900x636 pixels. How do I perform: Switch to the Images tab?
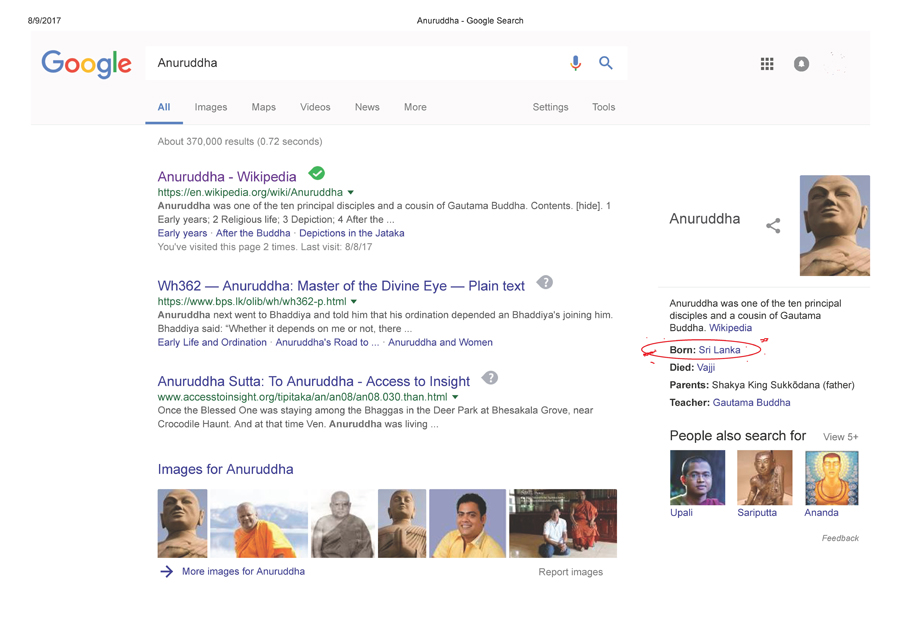click(x=211, y=107)
